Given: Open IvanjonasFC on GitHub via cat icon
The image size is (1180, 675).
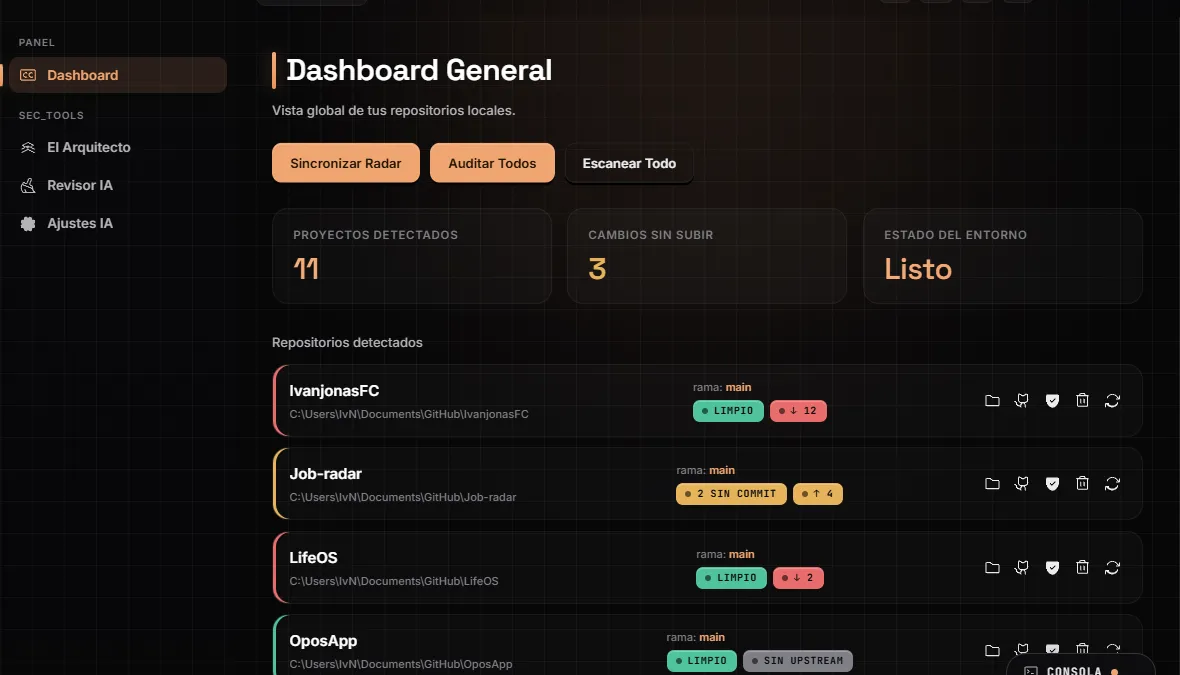Looking at the screenshot, I should click(x=1021, y=400).
